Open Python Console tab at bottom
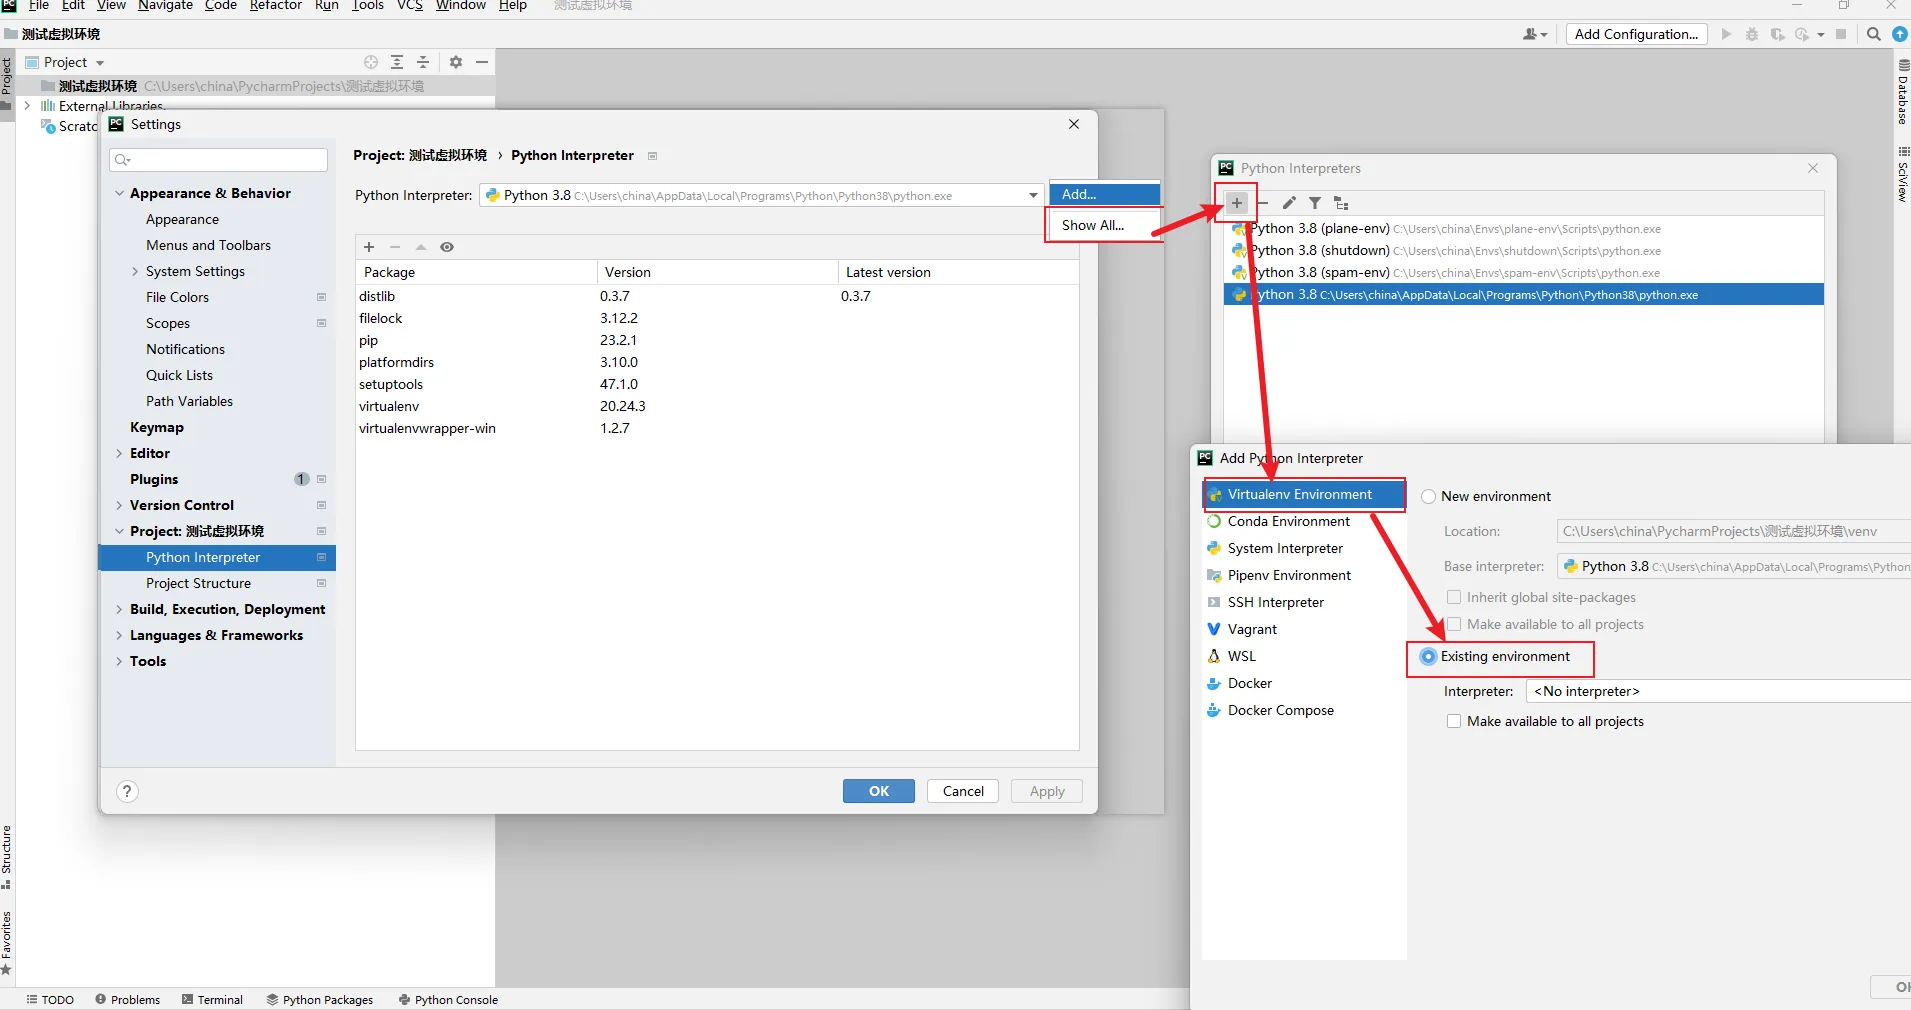Screen dimensions: 1911x1010 pos(448,1000)
